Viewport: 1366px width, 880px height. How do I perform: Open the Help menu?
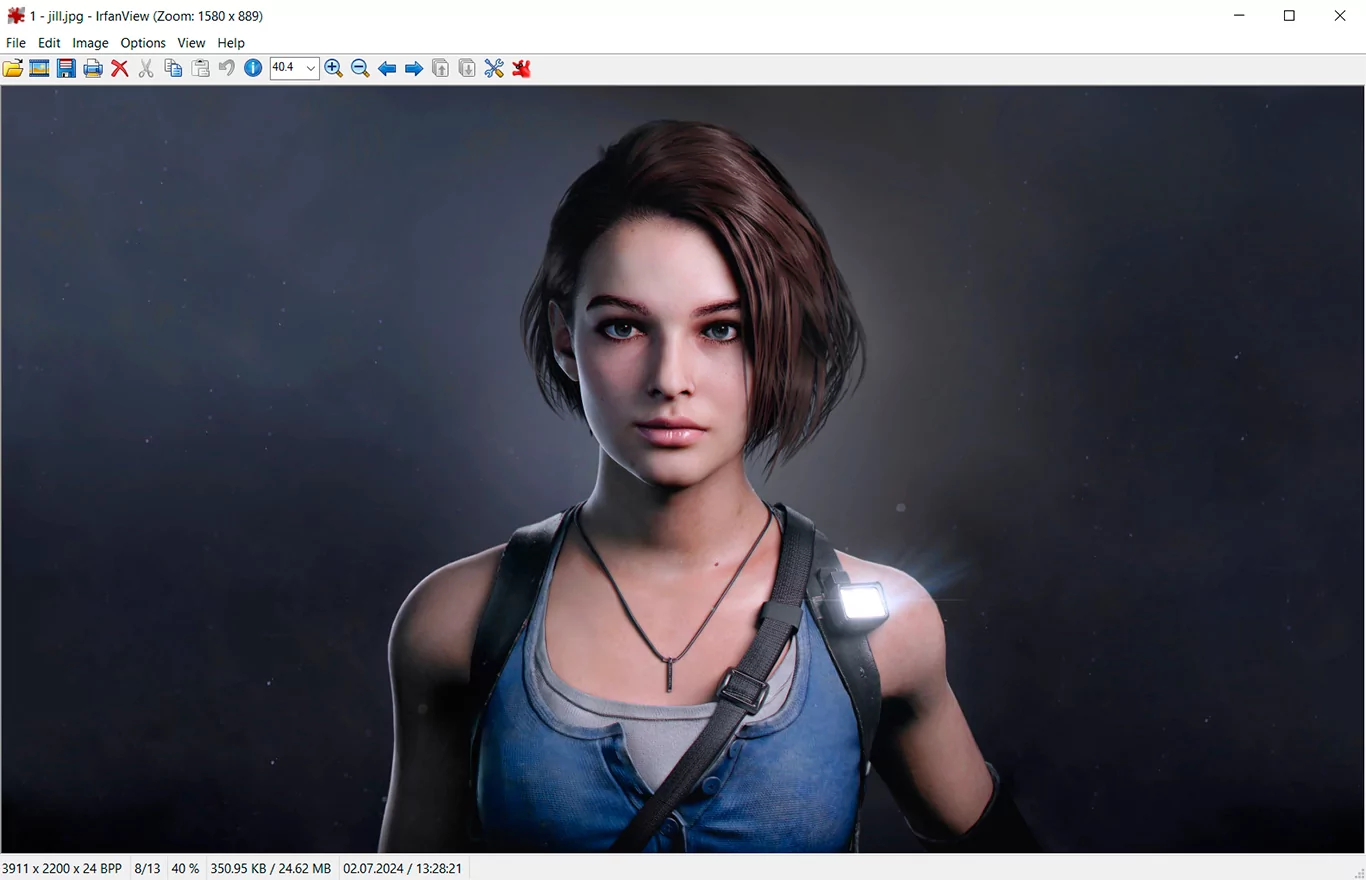coord(231,43)
